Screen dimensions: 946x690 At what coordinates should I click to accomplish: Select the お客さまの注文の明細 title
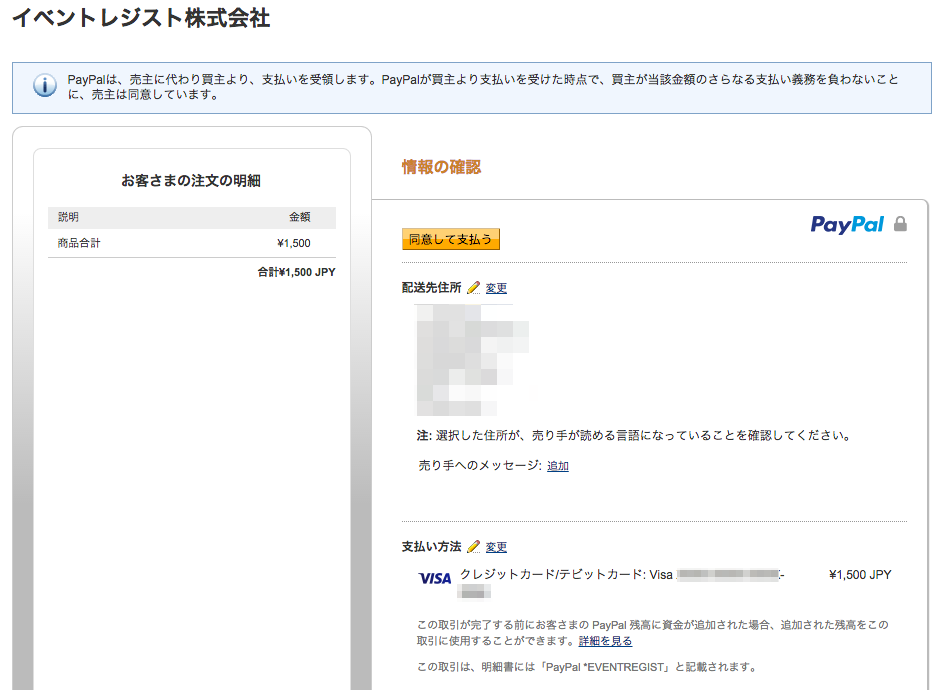(191, 180)
